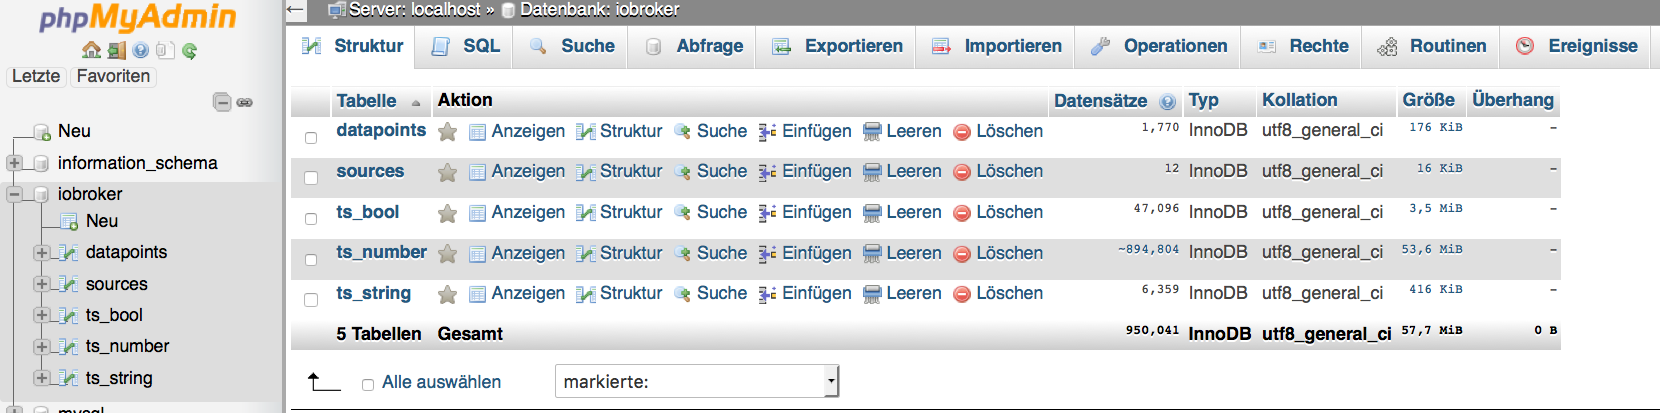Open phpMyAdmin documentation help icon
1660x413 pixels.
141,50
